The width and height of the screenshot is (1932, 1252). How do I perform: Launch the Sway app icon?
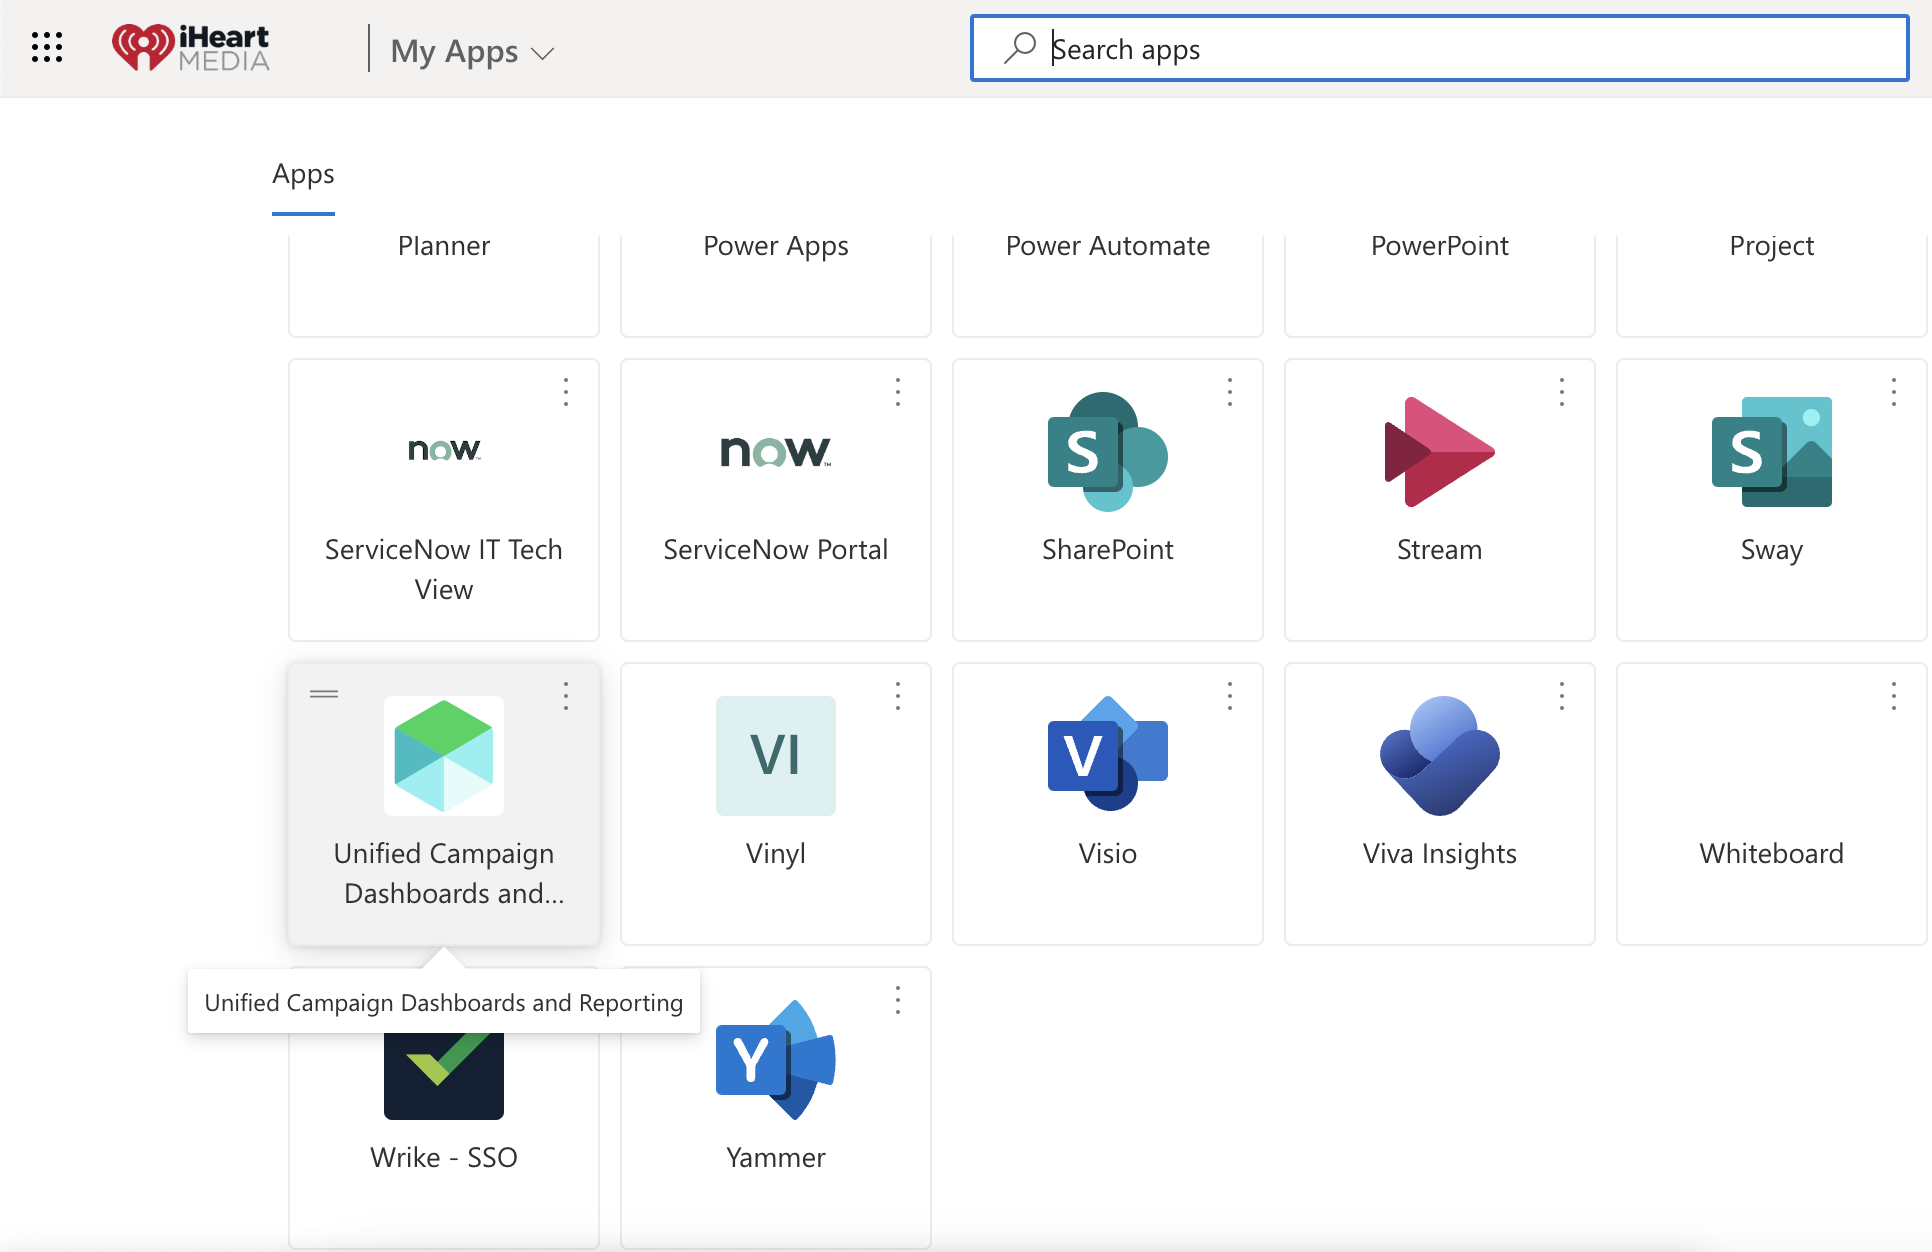coord(1772,452)
